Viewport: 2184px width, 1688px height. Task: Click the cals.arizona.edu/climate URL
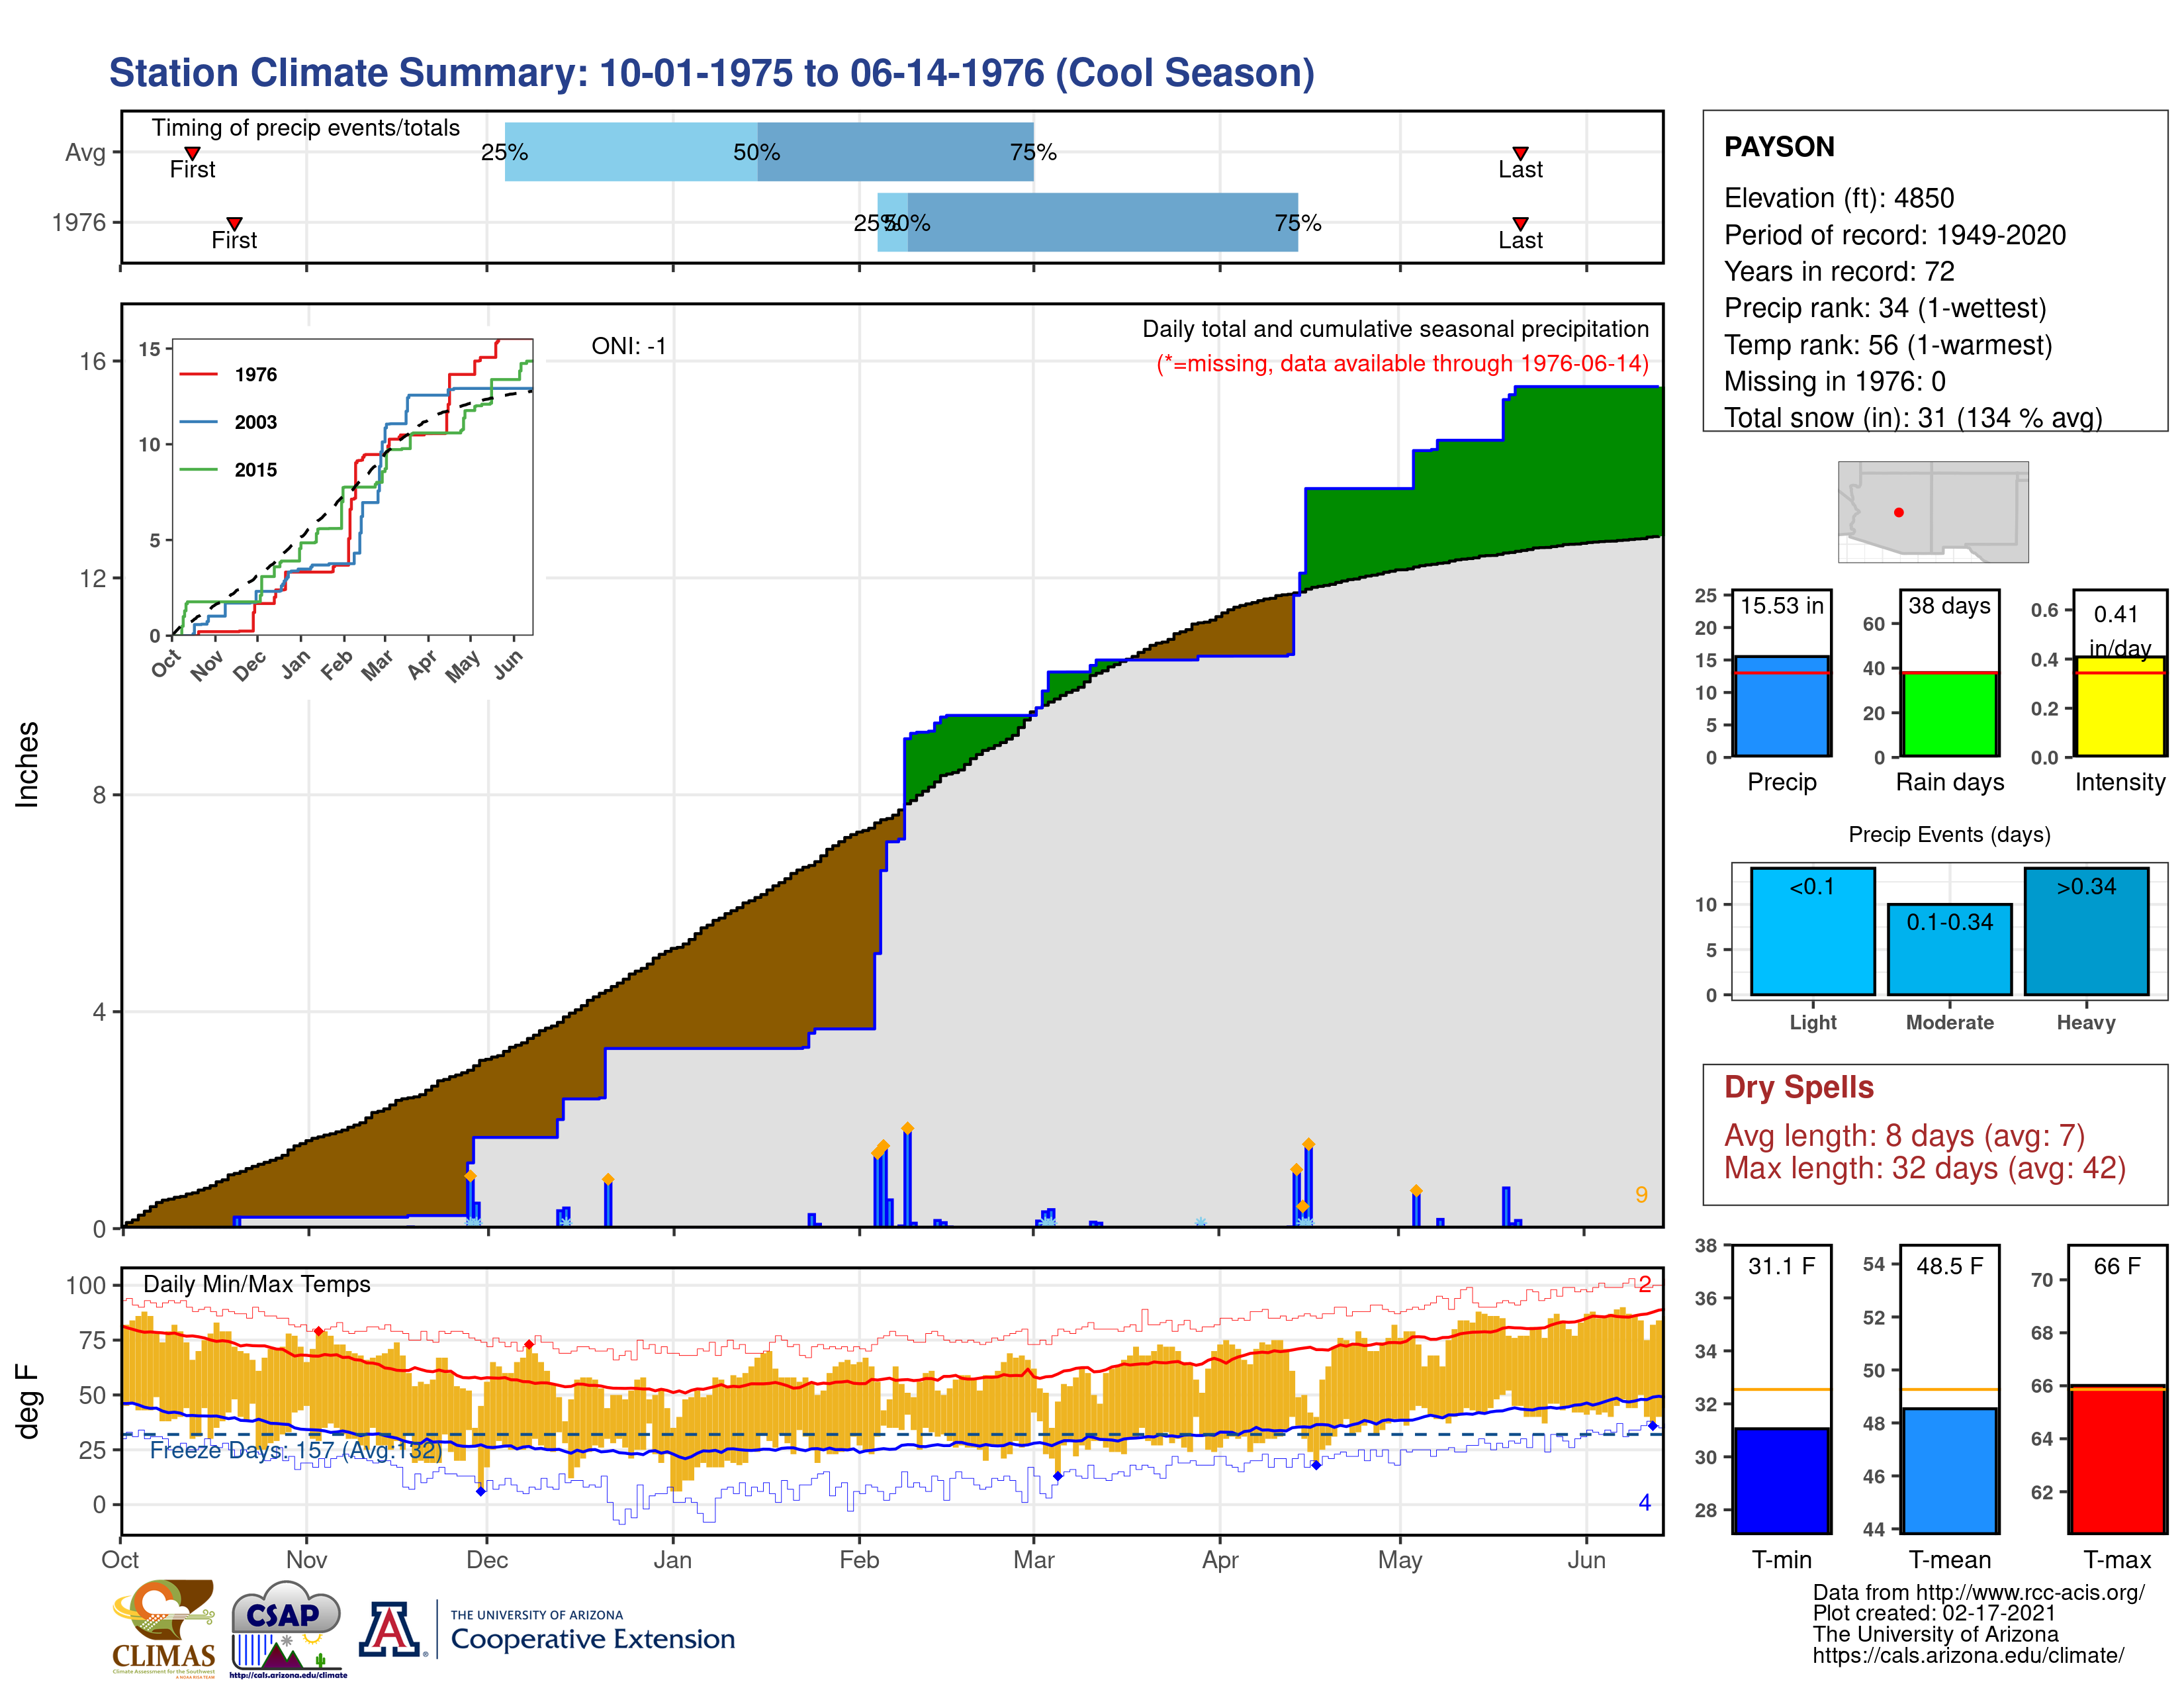[x=1968, y=1655]
